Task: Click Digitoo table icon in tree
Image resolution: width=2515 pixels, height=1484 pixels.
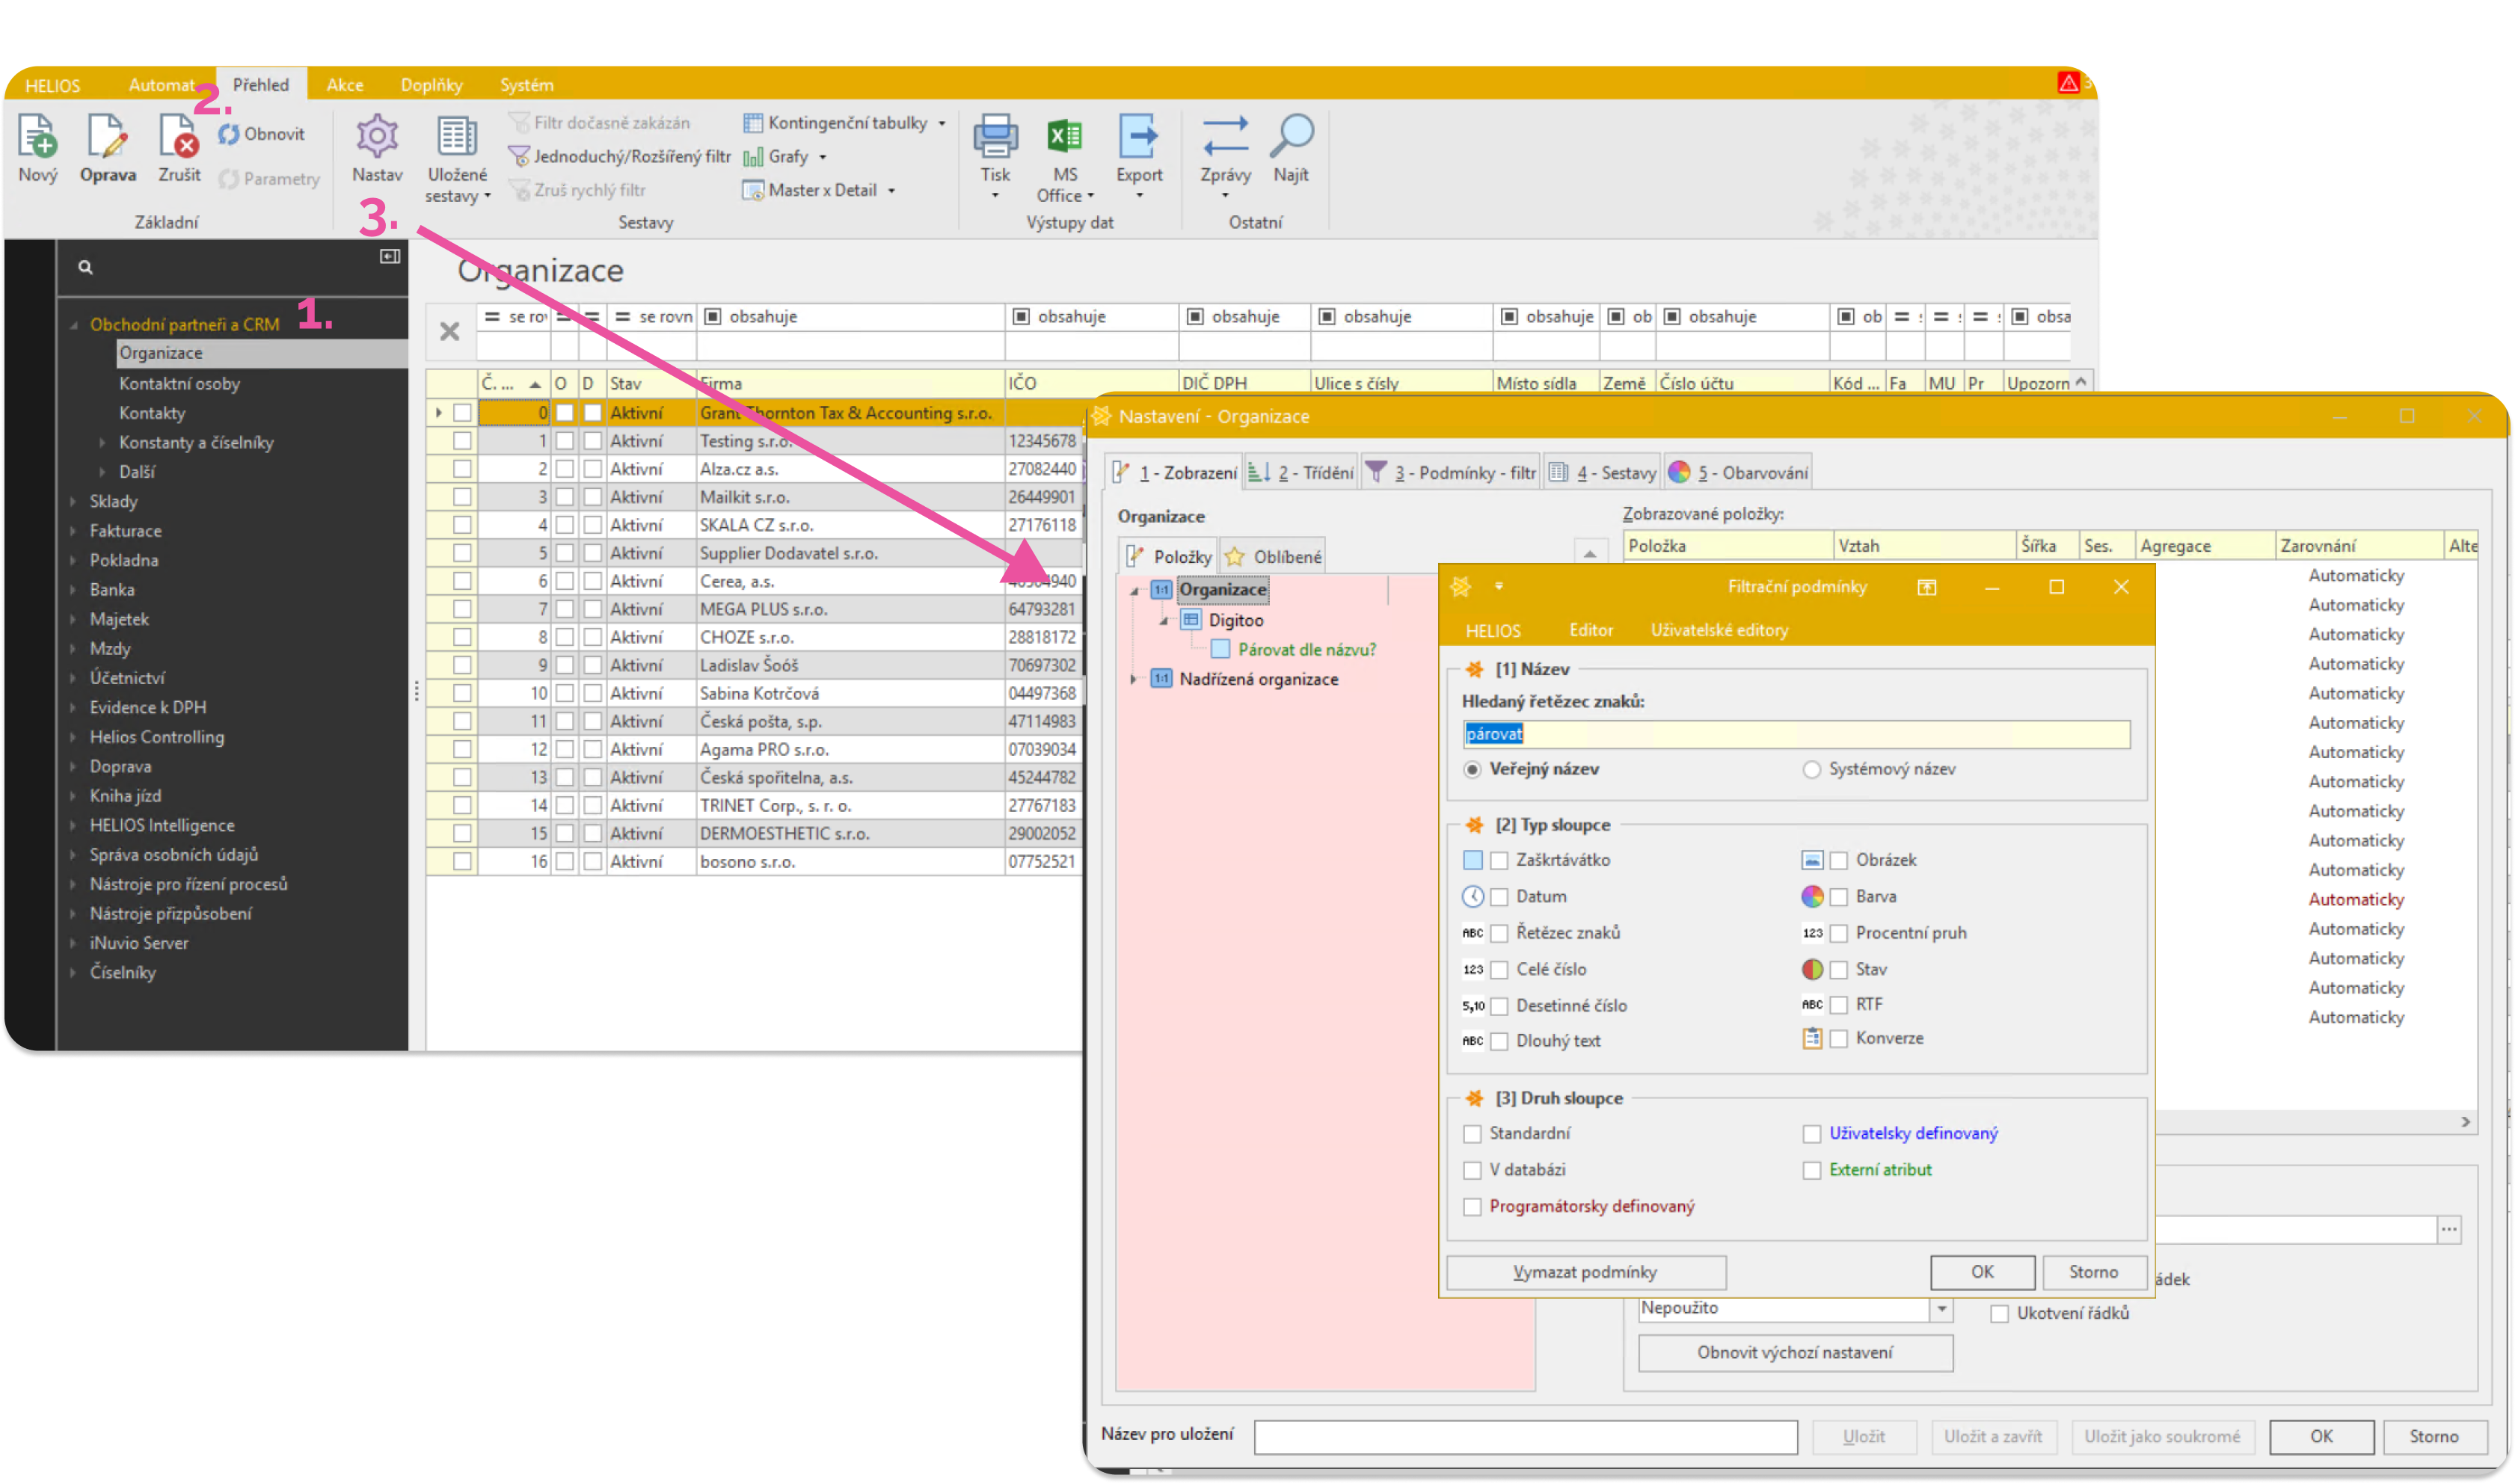Action: 1191,620
